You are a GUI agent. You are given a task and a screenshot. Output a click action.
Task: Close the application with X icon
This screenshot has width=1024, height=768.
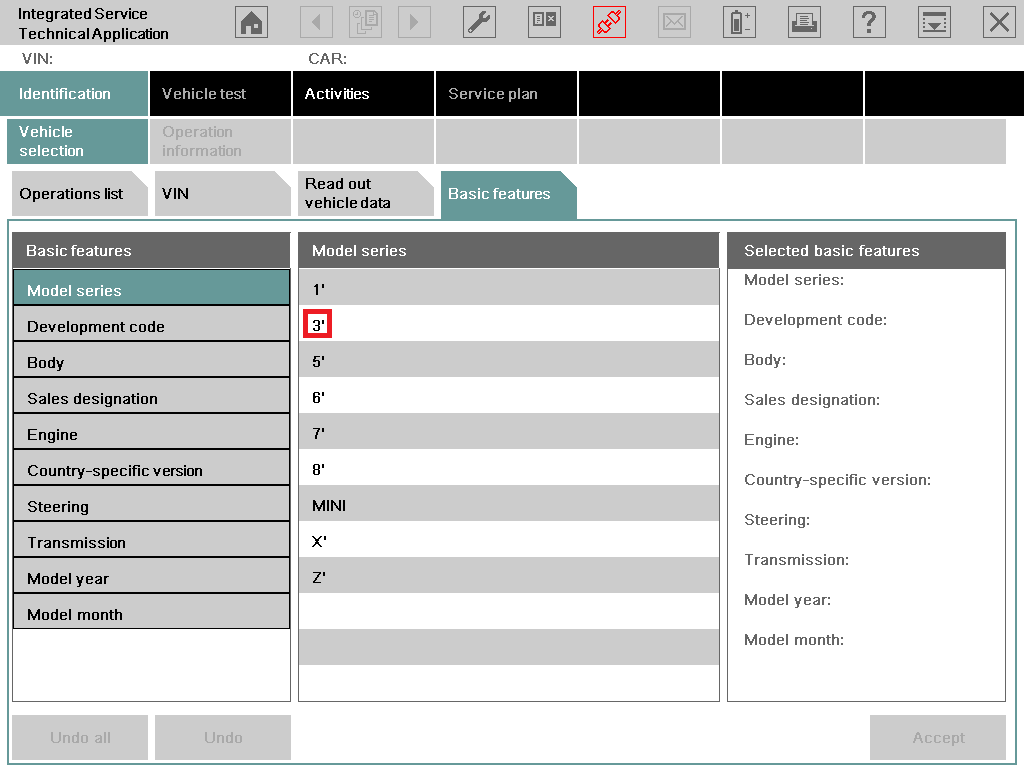point(999,22)
